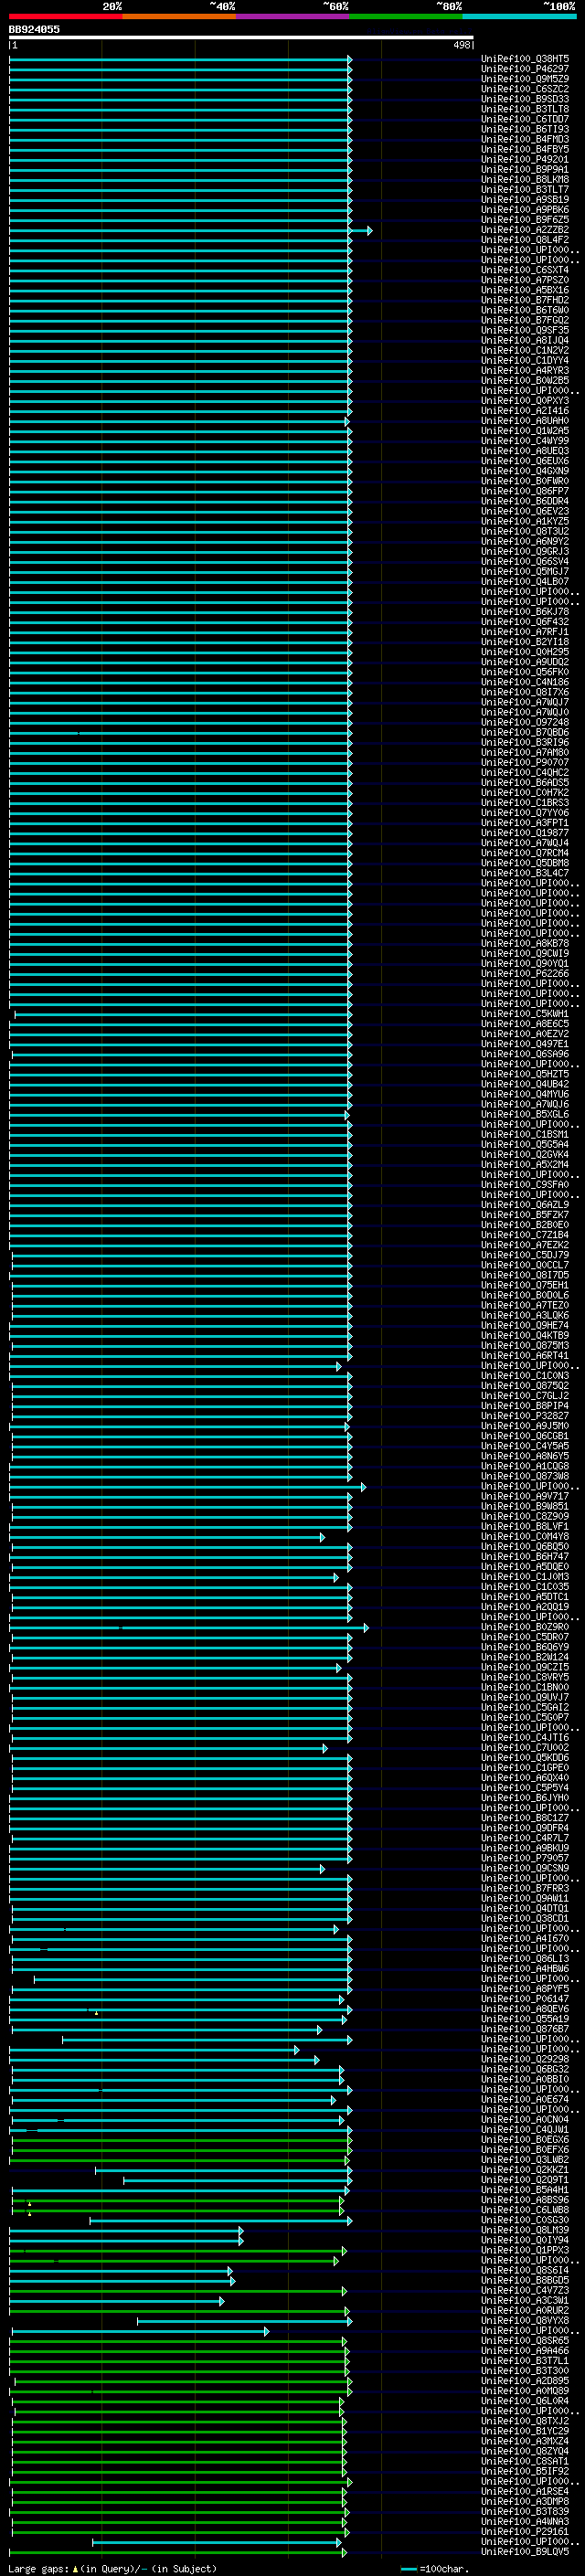Select hit UniRef100_Q1PPX3
The width and height of the screenshot is (585, 2576).
[525, 2250]
